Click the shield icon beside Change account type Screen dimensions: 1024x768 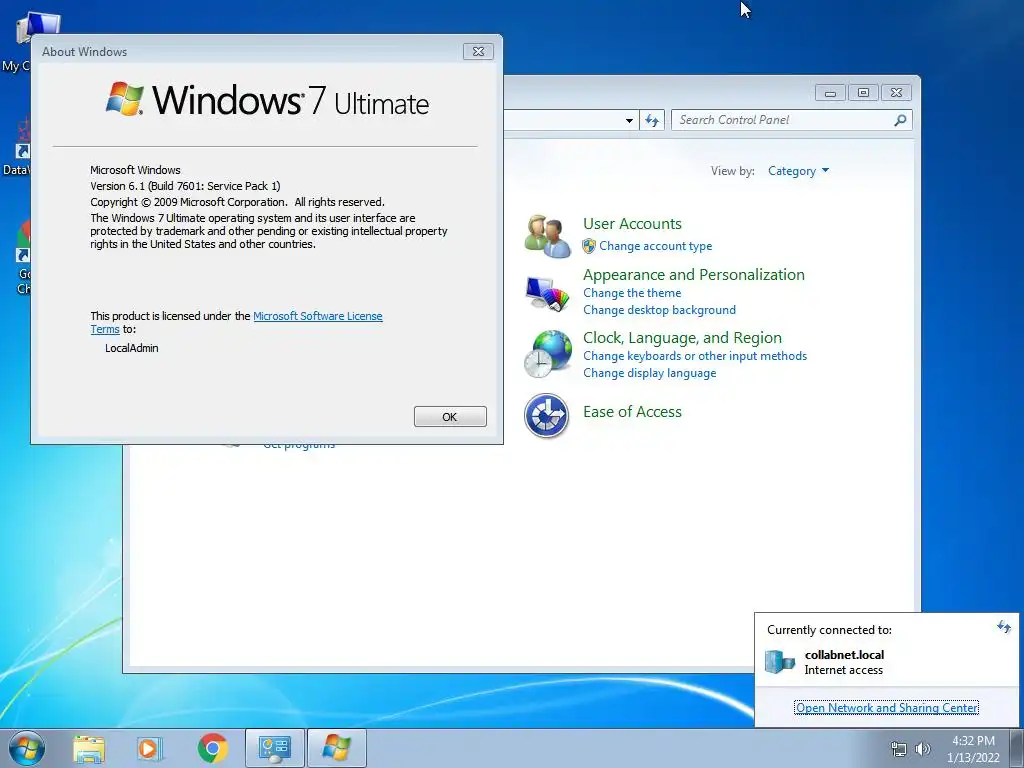[589, 246]
